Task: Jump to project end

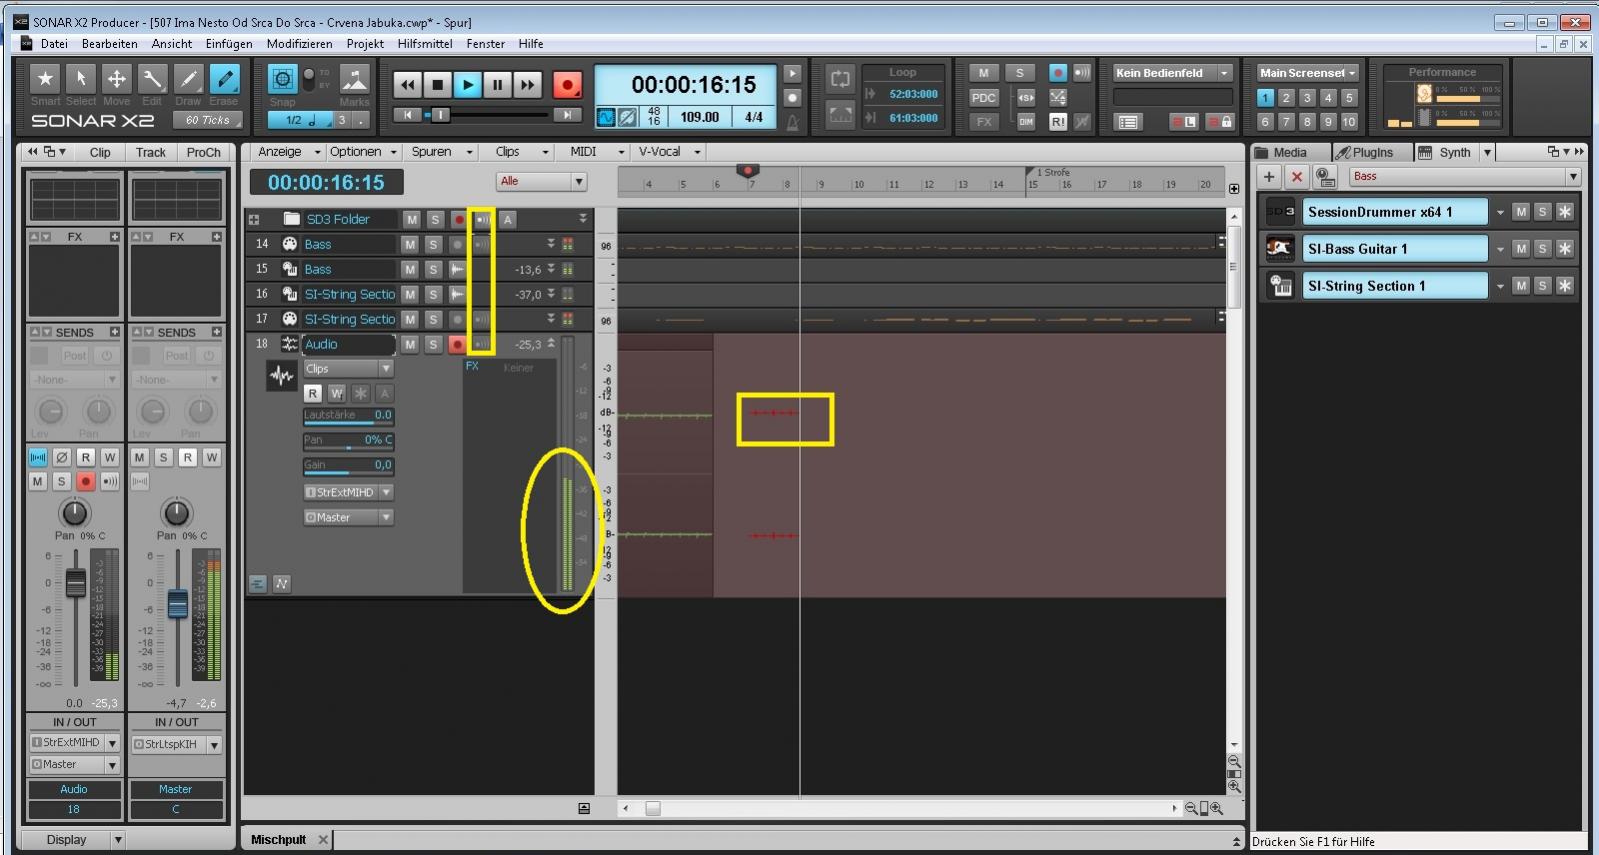Action: click(567, 115)
